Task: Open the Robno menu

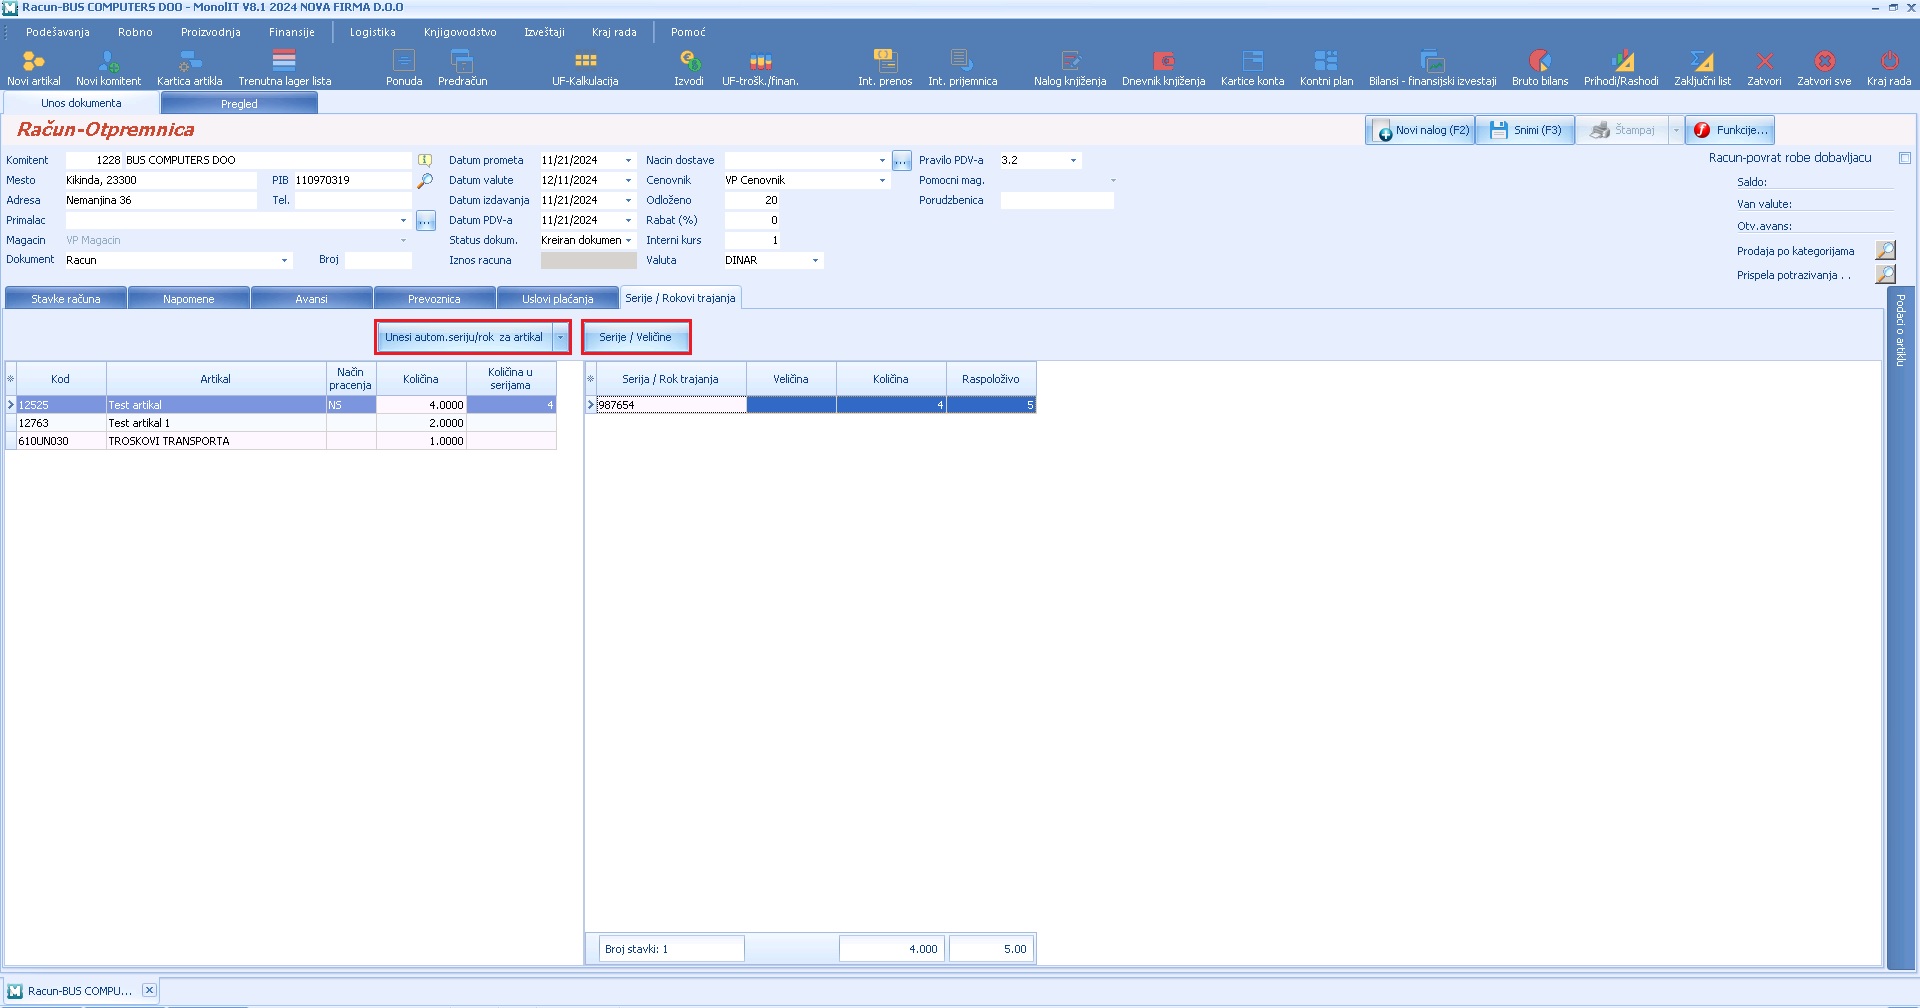Action: pyautogui.click(x=135, y=32)
